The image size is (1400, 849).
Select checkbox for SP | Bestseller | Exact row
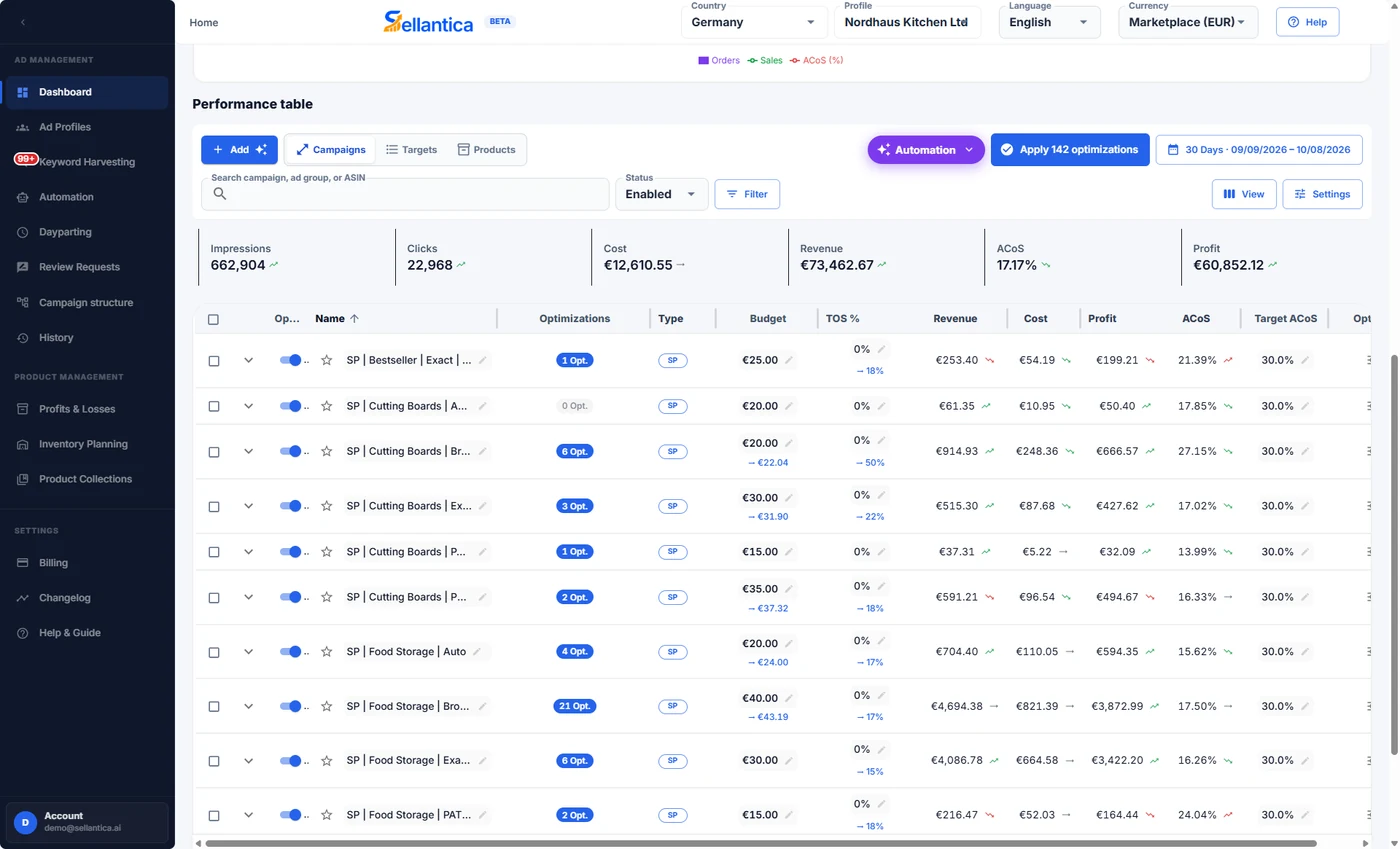pos(213,361)
